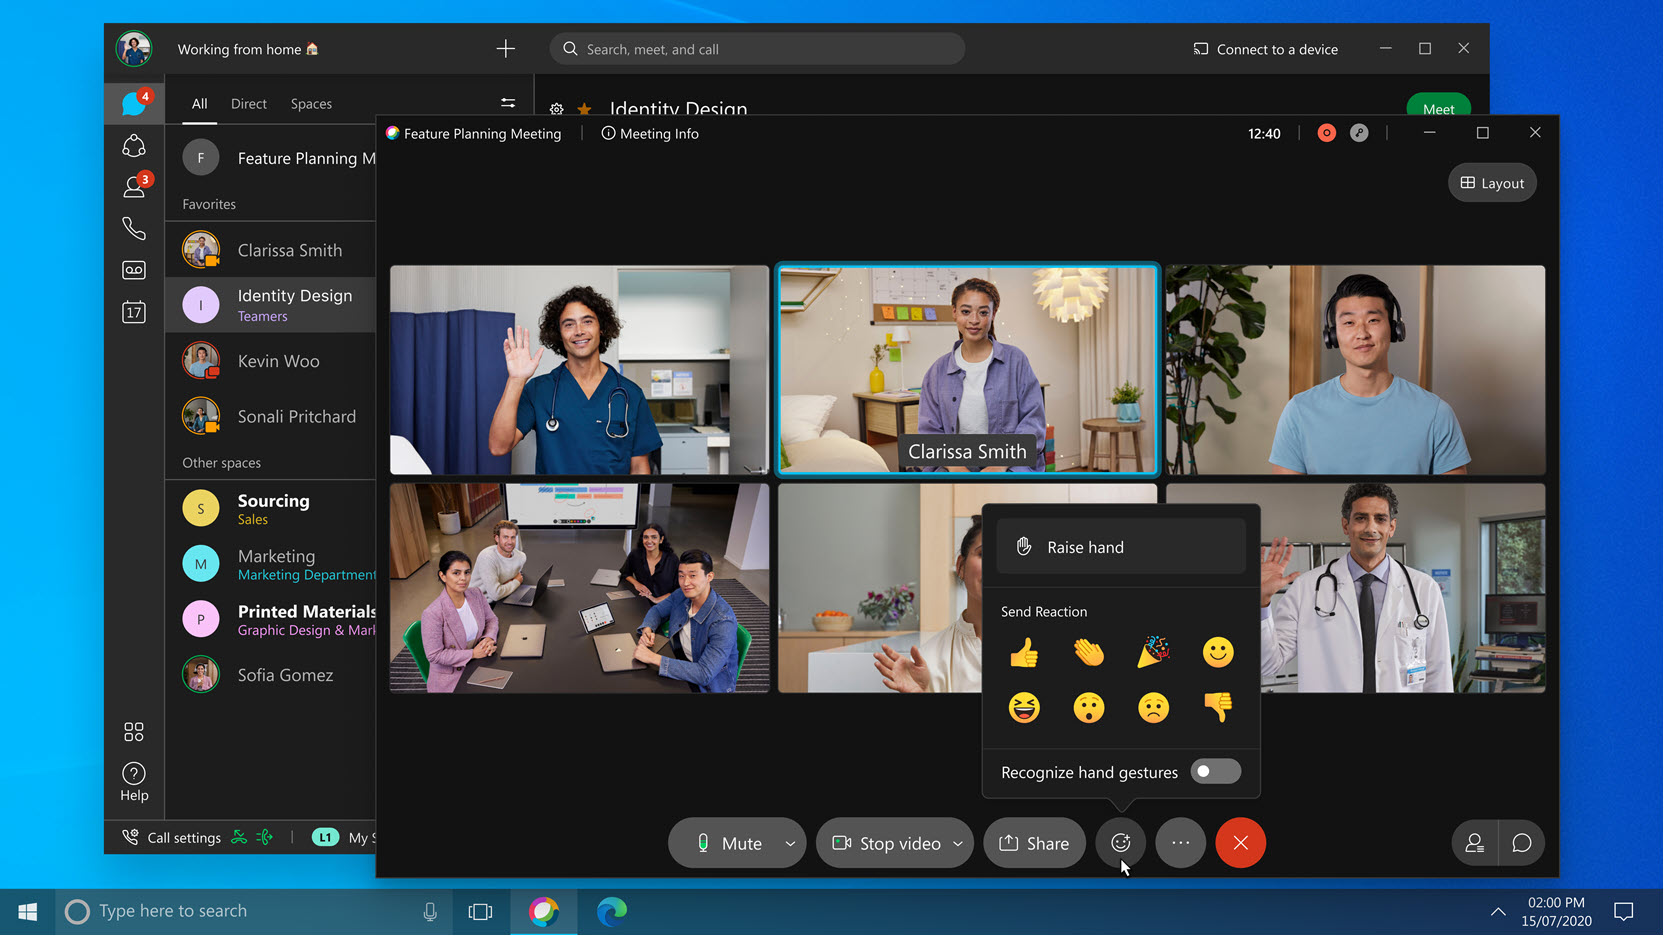Open the Layout menu

click(1492, 183)
